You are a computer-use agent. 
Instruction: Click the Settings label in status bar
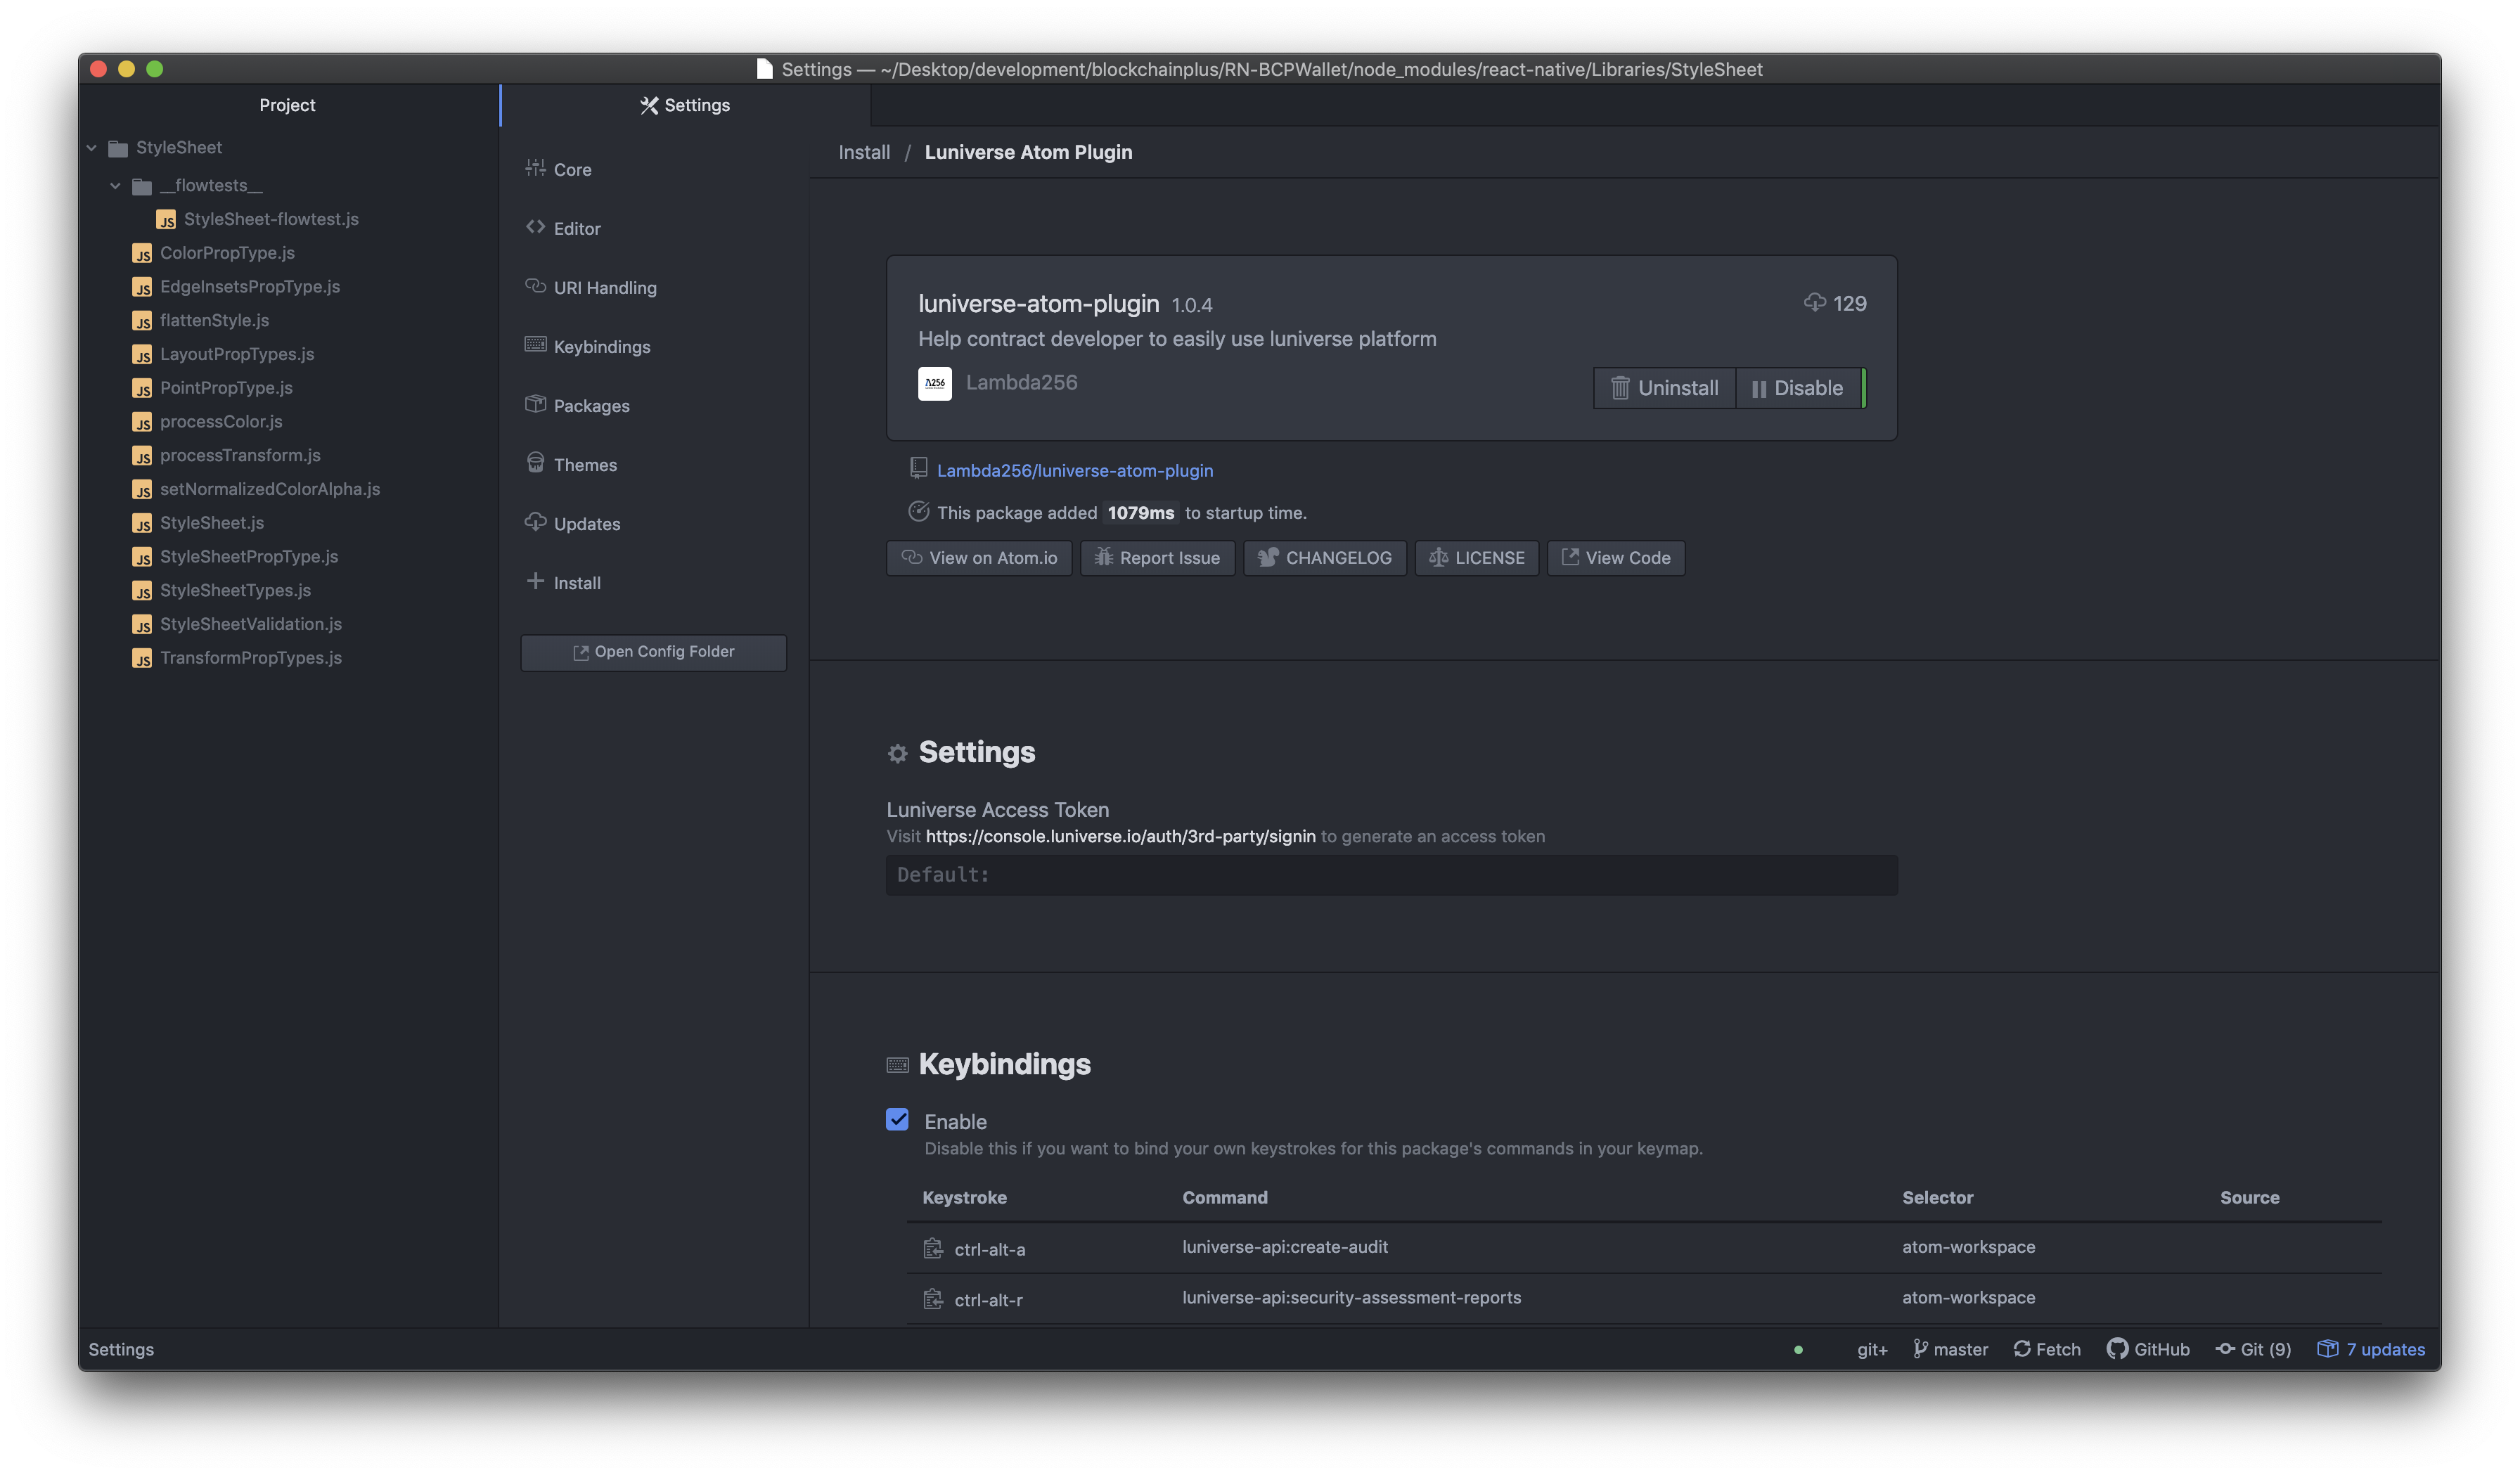(x=121, y=1349)
